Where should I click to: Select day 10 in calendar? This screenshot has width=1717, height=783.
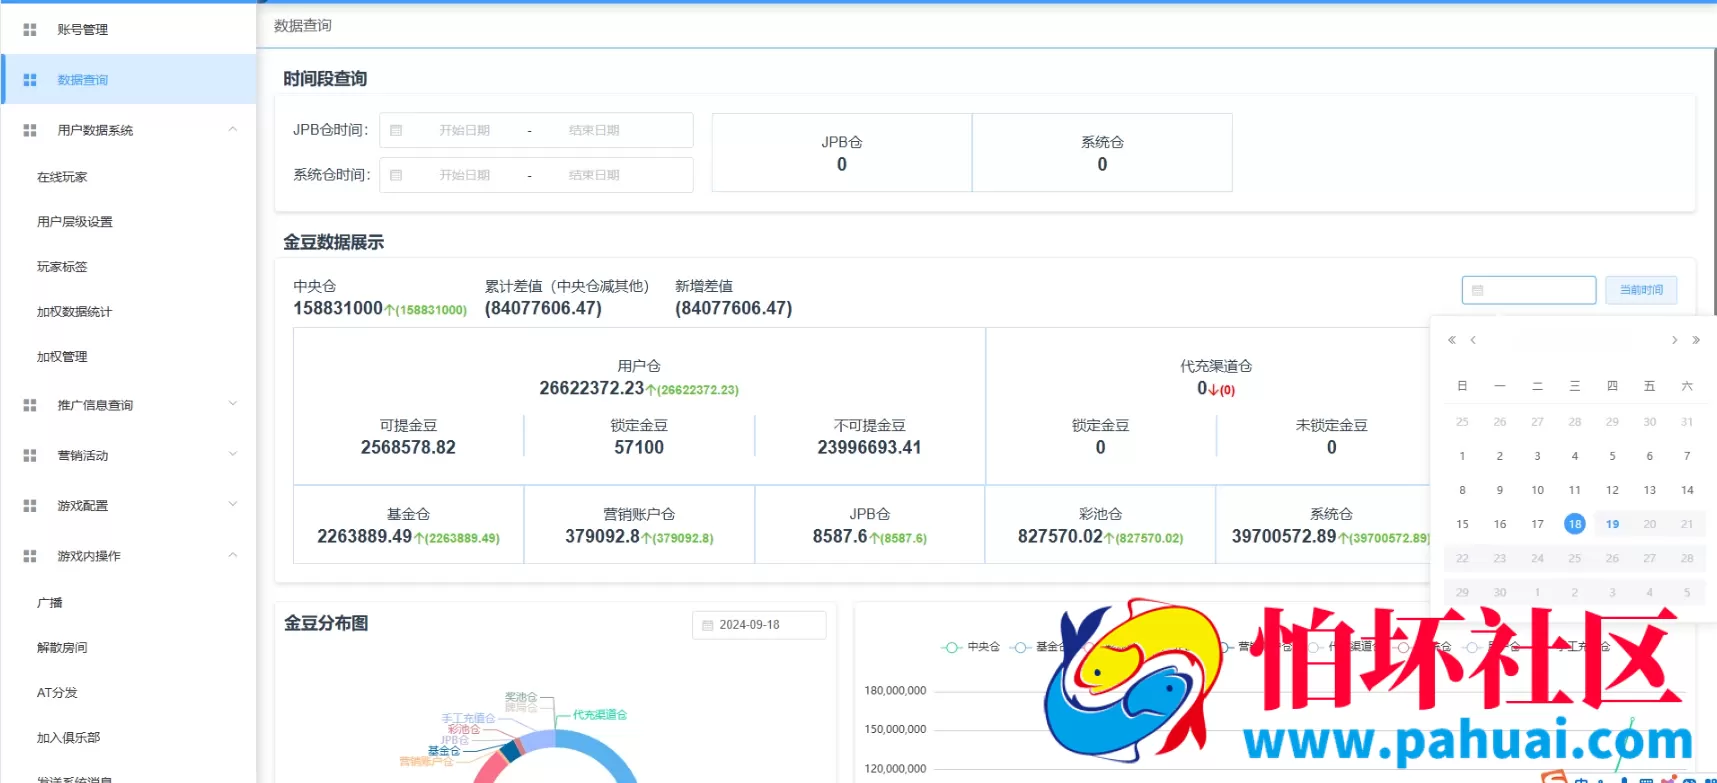pyautogui.click(x=1537, y=490)
